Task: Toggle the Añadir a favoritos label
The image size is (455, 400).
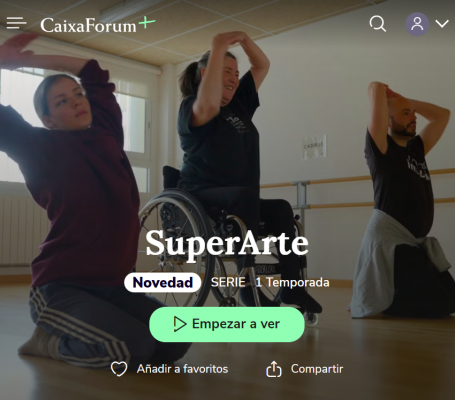Action: (x=182, y=369)
